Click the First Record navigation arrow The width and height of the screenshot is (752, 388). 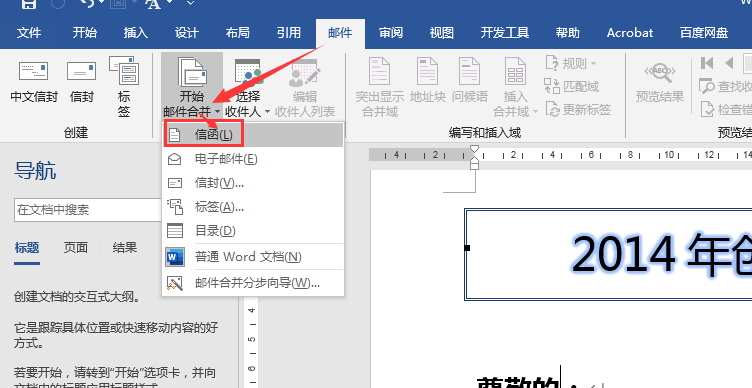pos(706,63)
